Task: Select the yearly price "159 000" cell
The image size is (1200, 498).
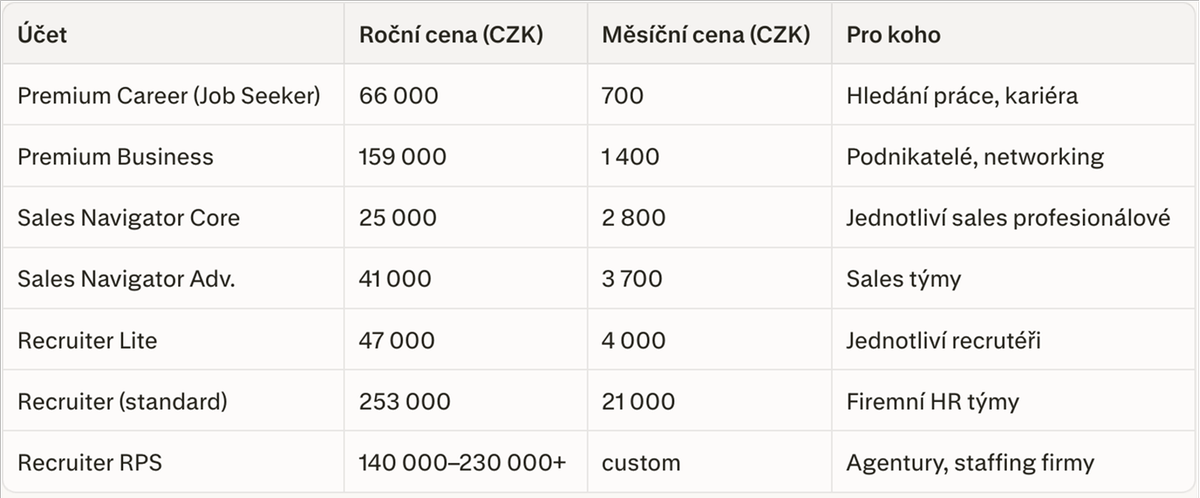Action: click(403, 157)
